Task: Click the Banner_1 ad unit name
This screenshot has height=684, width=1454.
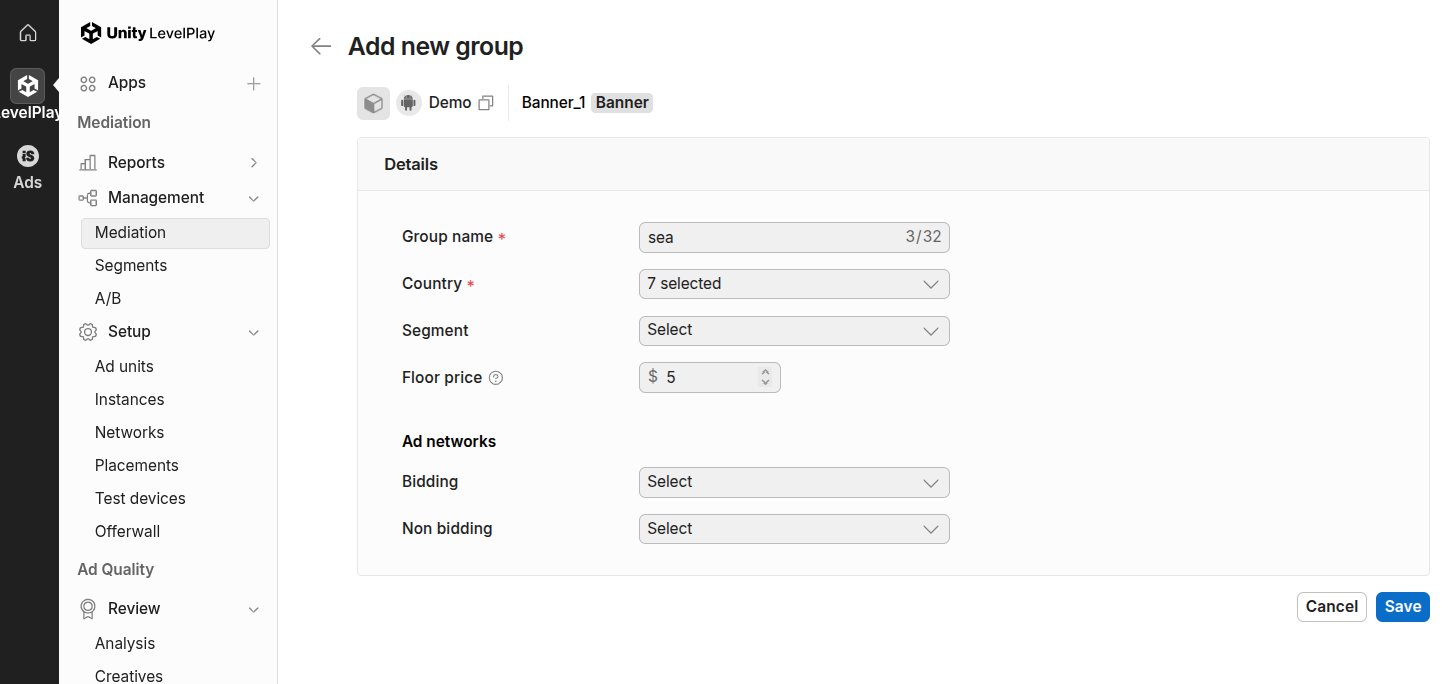Action: (553, 103)
